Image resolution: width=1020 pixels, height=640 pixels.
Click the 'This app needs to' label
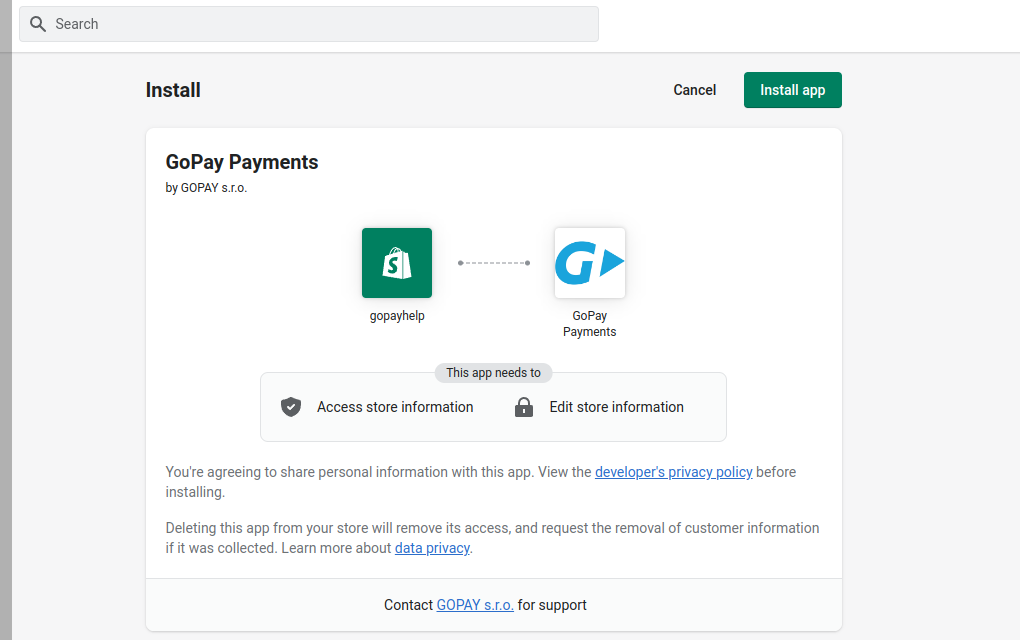tap(493, 373)
